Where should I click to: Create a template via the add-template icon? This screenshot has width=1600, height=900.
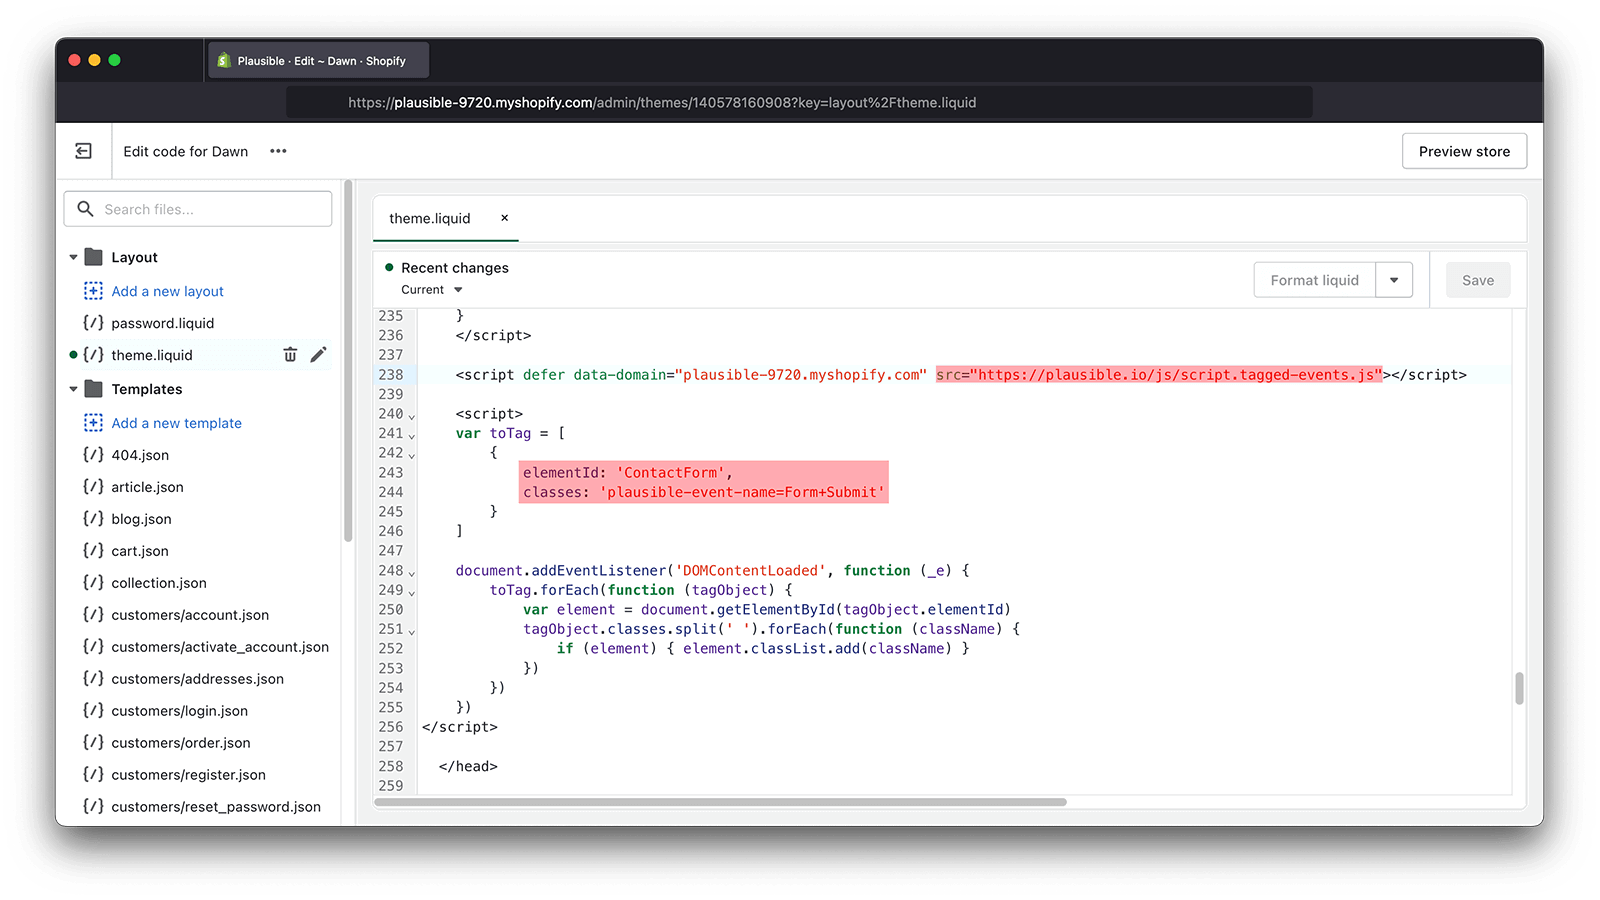point(93,422)
